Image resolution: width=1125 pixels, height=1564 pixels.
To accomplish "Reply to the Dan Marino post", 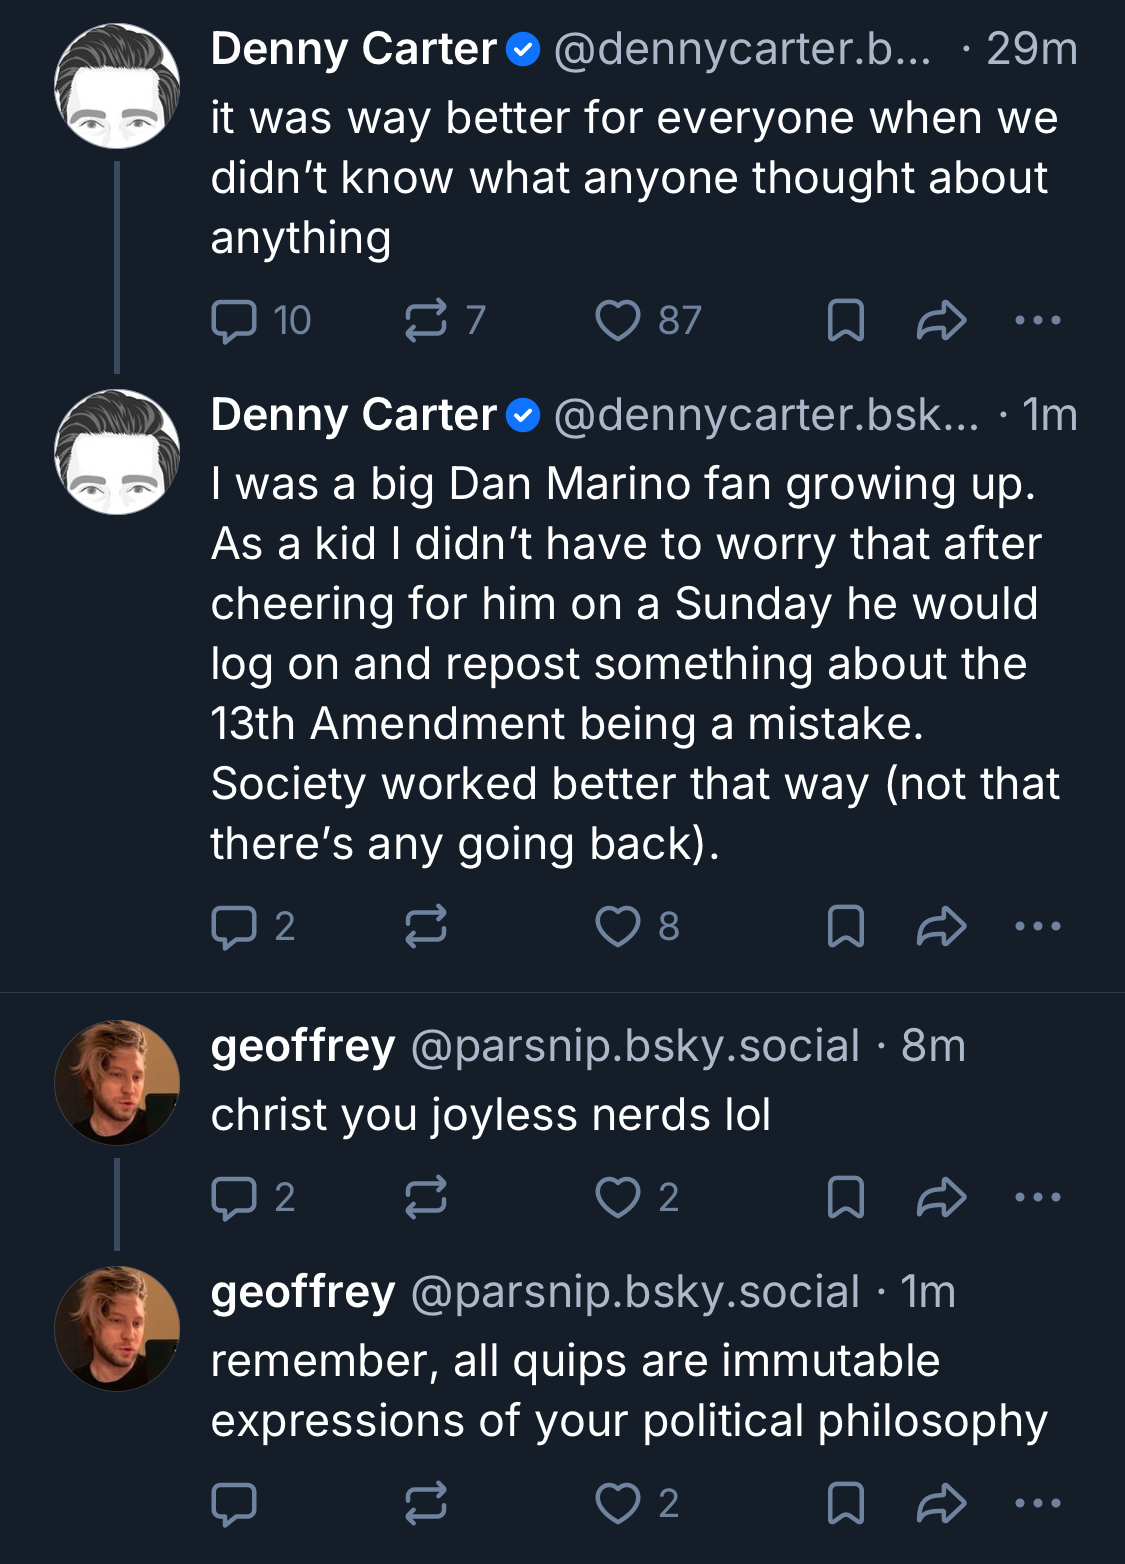I will pos(235,927).
